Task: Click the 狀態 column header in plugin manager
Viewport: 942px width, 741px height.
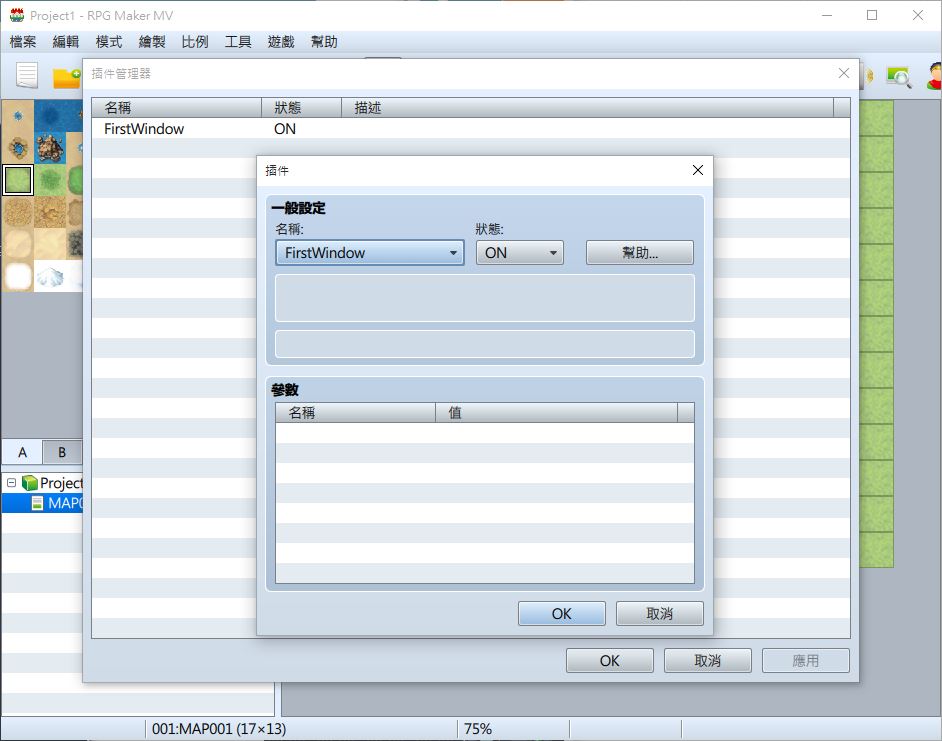Action: 302,108
